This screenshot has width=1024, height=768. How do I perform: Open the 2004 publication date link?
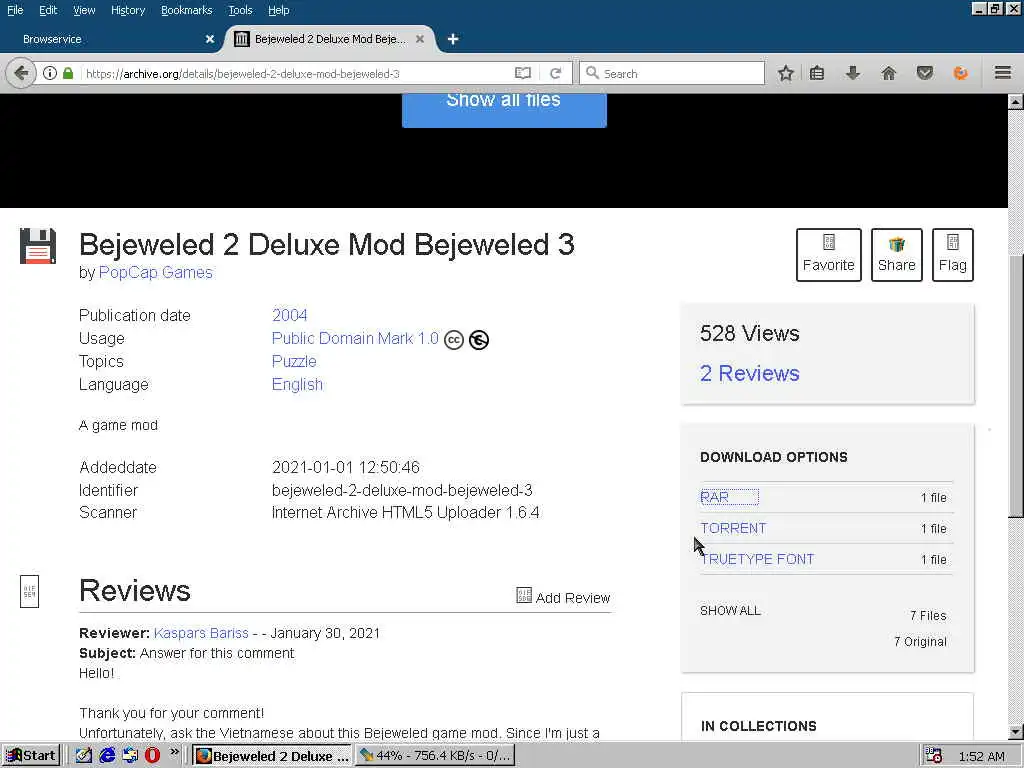tap(289, 315)
